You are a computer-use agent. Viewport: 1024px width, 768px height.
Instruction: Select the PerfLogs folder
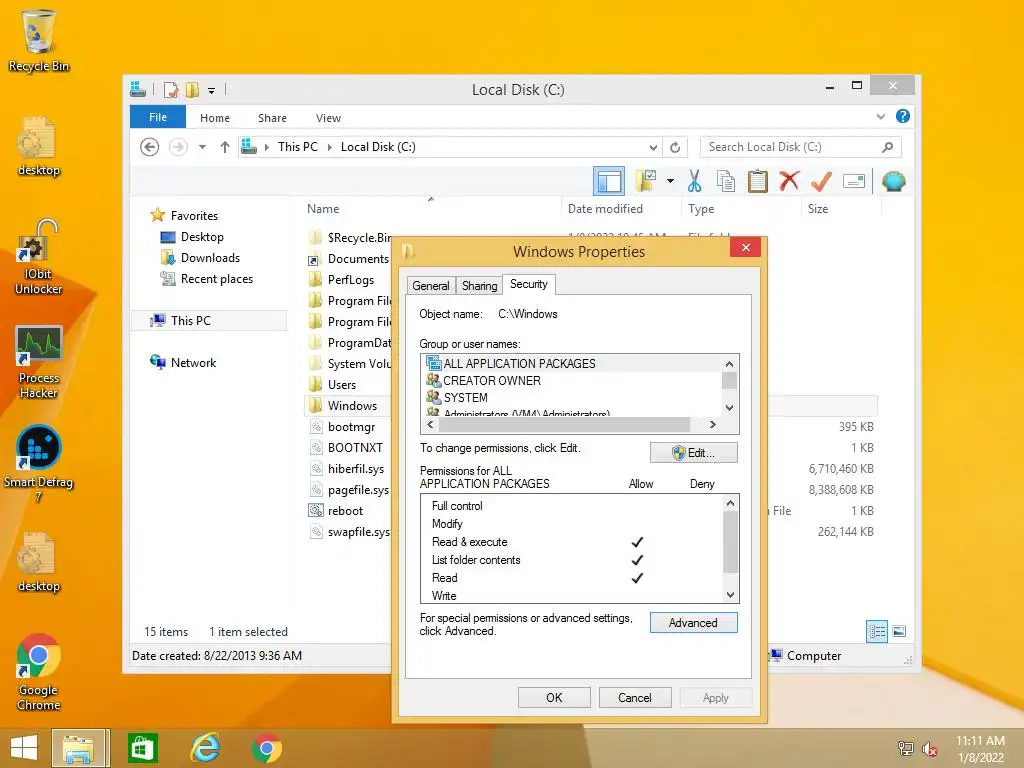351,280
